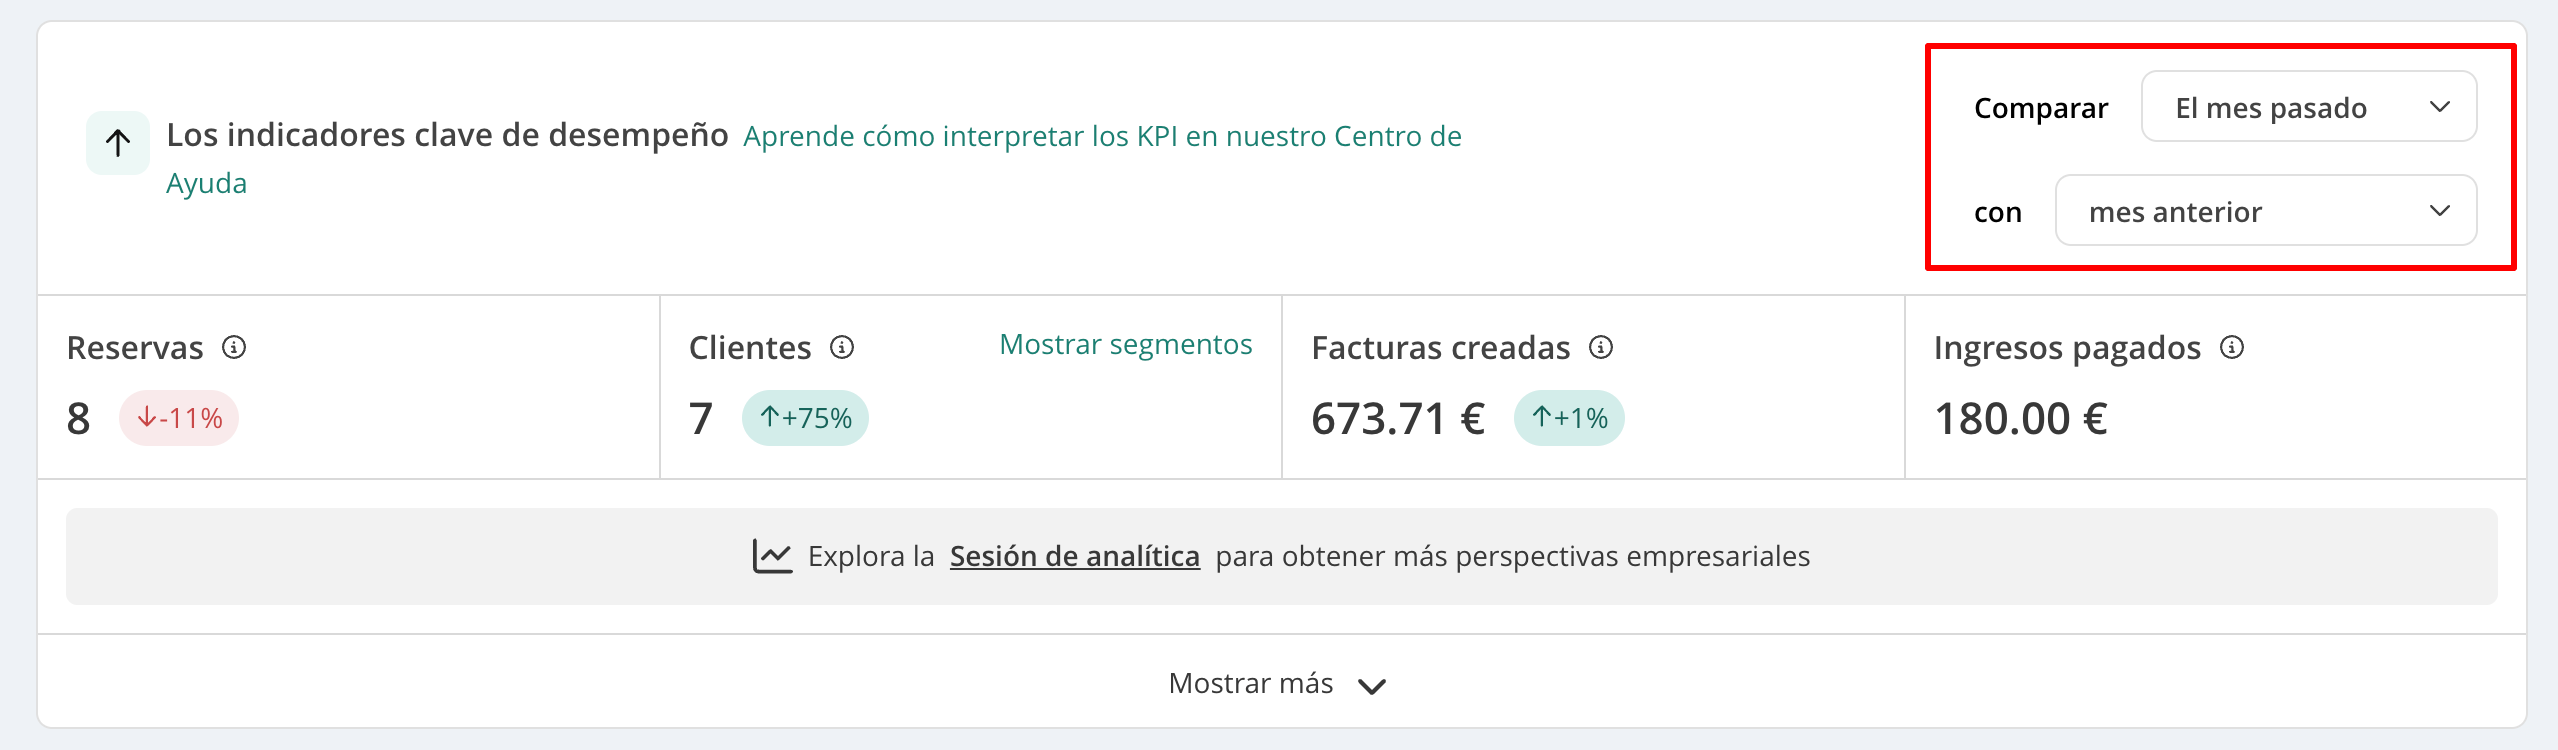
Task: Click the info icon next to Facturas creadas
Action: 1601,347
